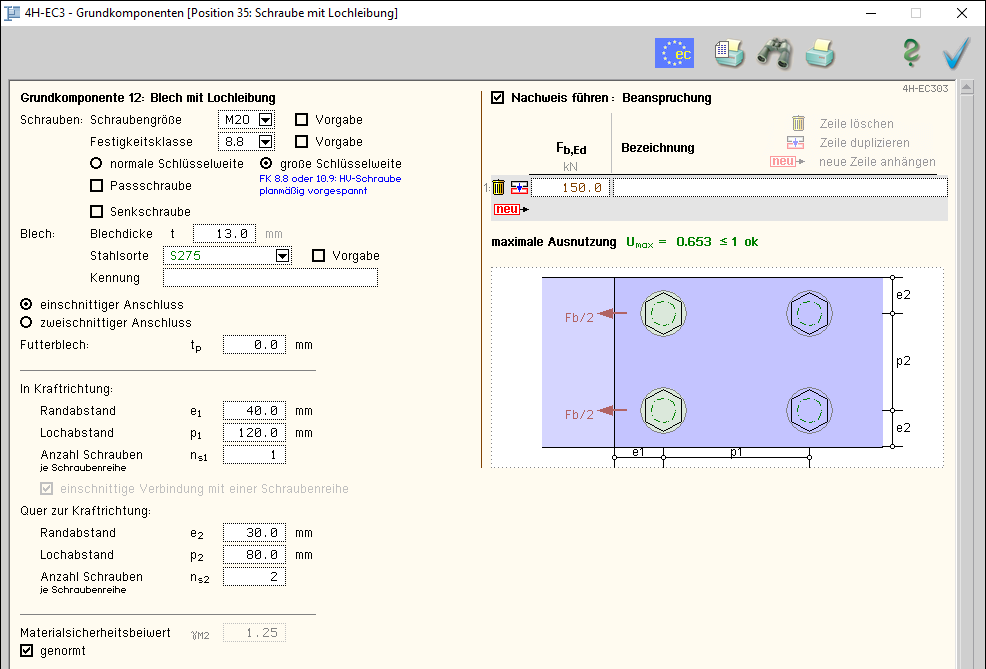
Task: Open the Stahlsorte S275 dropdown
Action: tap(283, 256)
